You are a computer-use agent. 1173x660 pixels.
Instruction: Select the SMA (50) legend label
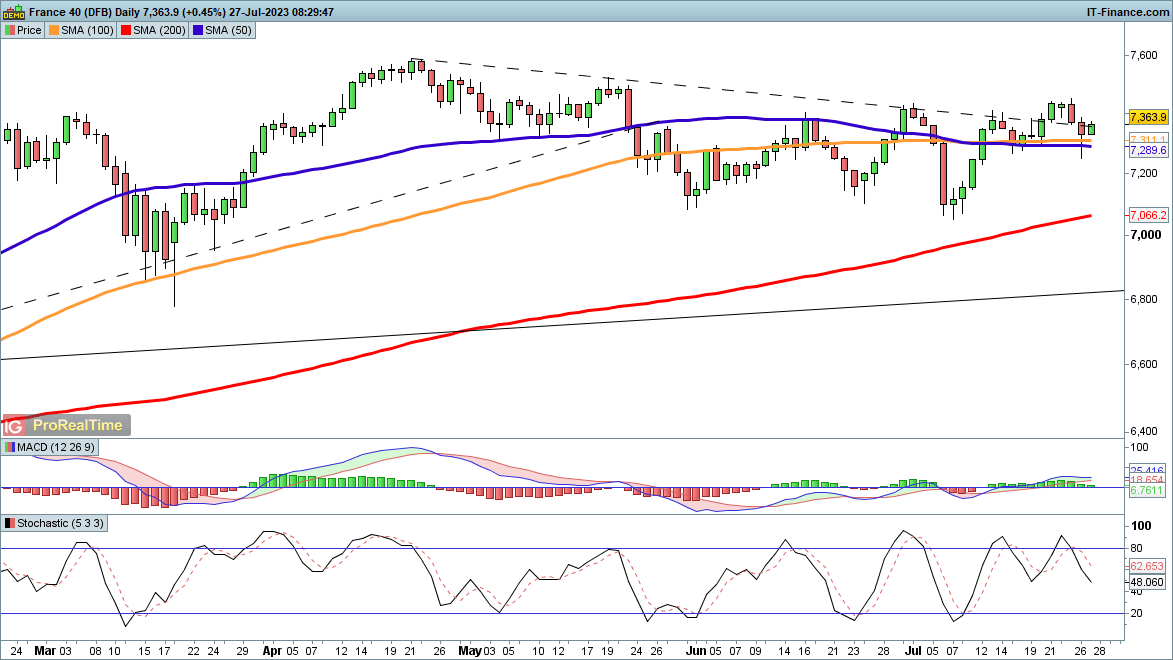(228, 31)
